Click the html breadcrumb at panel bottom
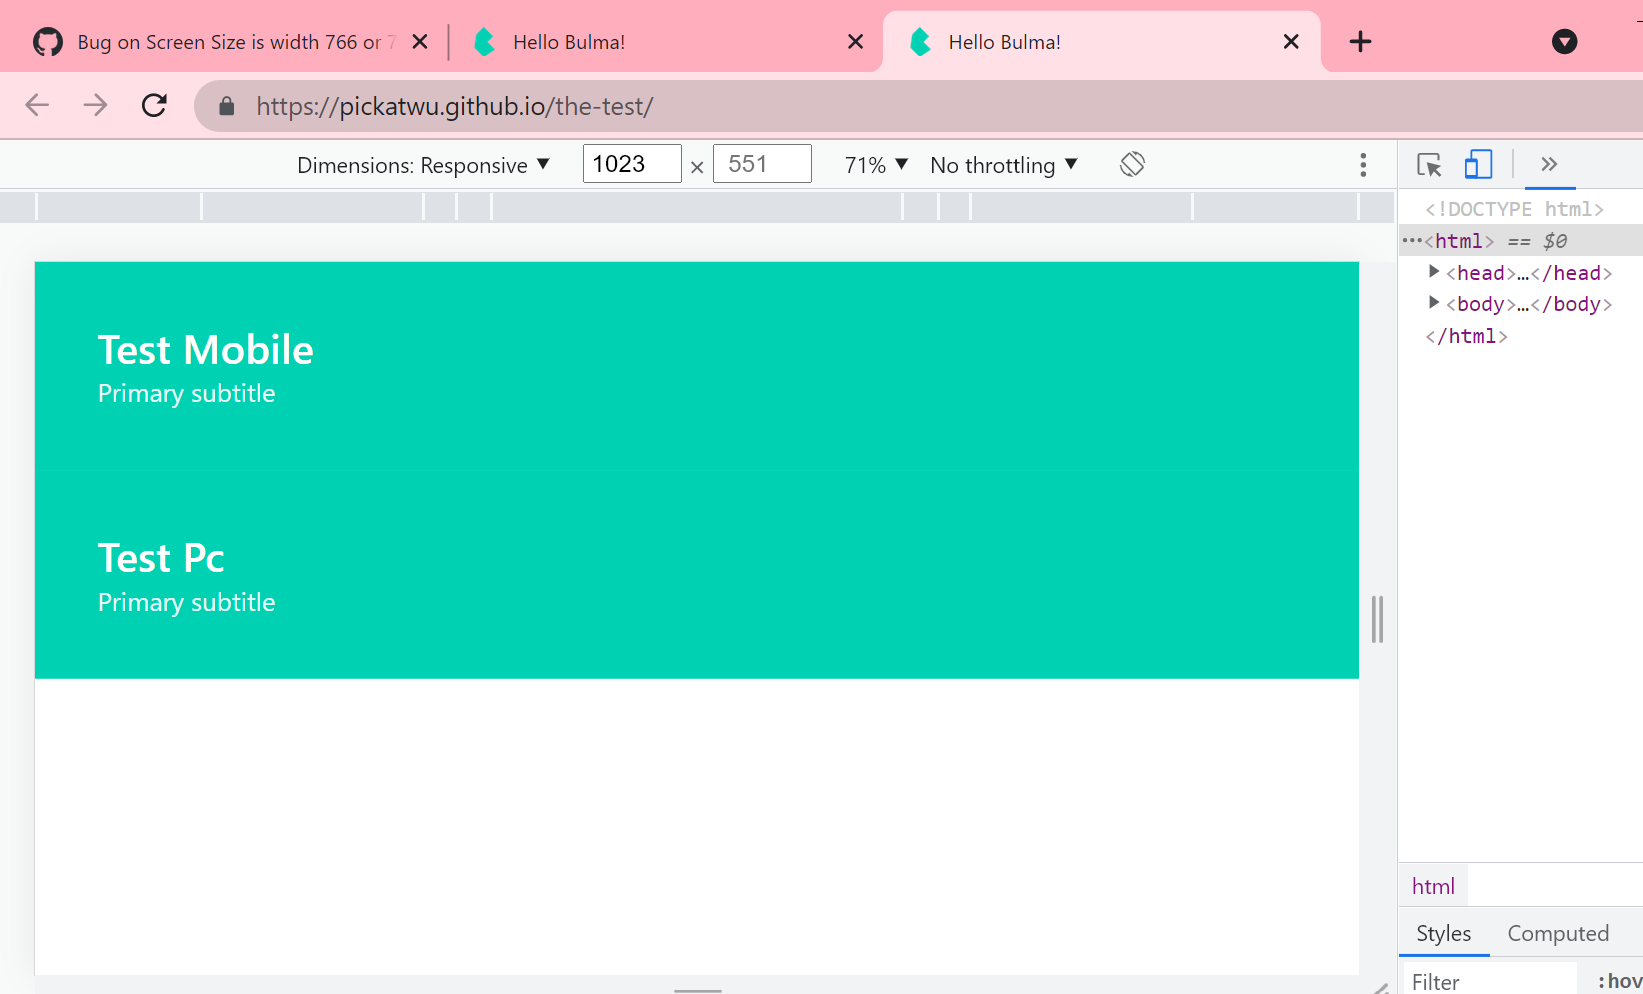Image resolution: width=1643 pixels, height=994 pixels. (1433, 884)
